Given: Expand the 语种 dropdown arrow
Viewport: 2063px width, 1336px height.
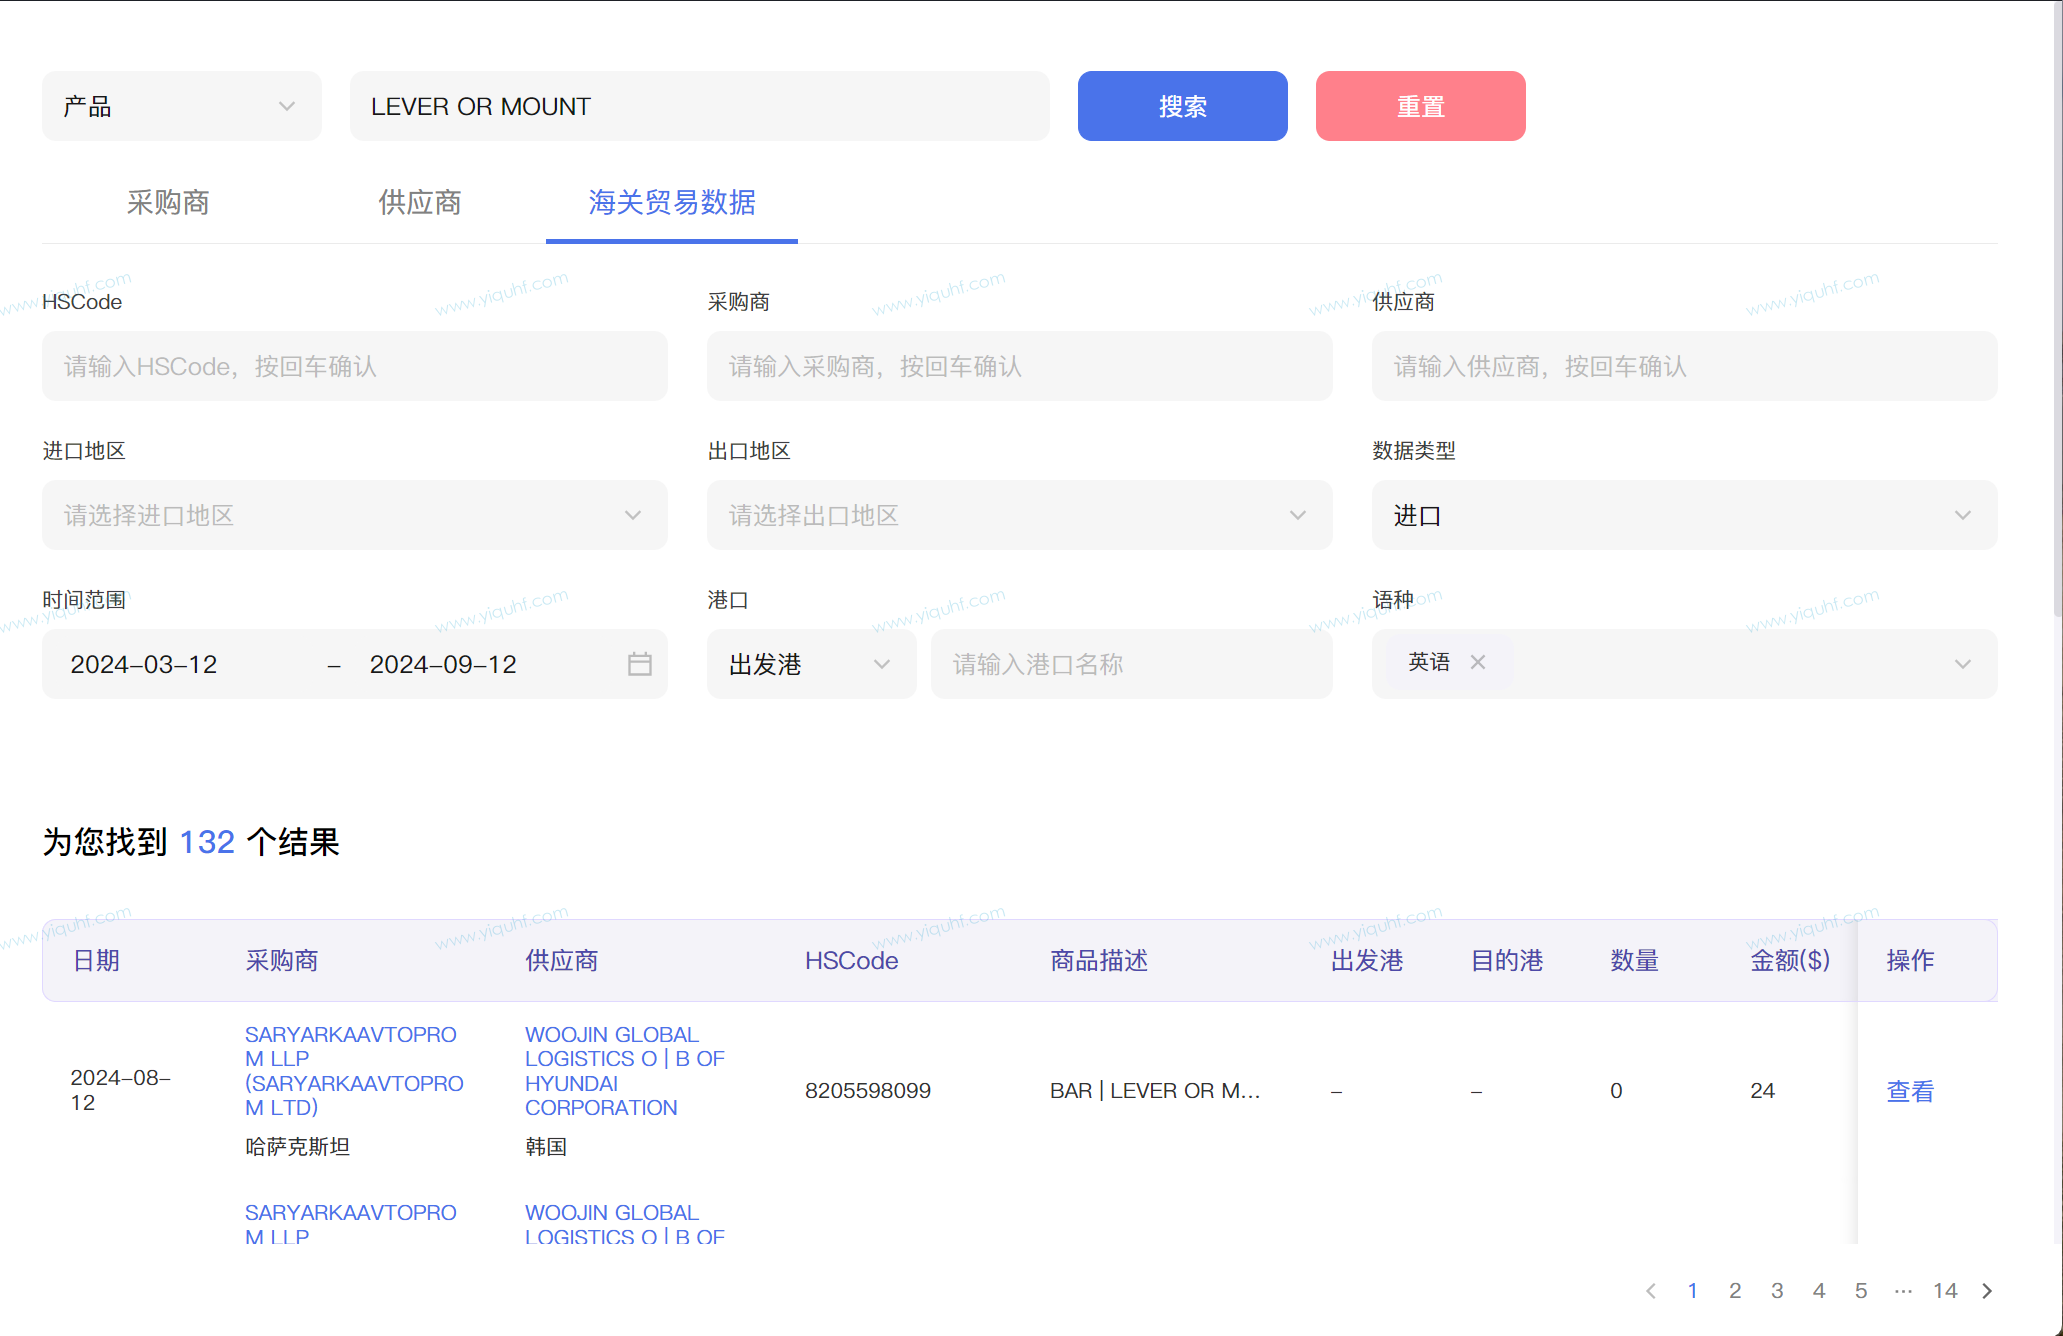Looking at the screenshot, I should pyautogui.click(x=1962, y=664).
